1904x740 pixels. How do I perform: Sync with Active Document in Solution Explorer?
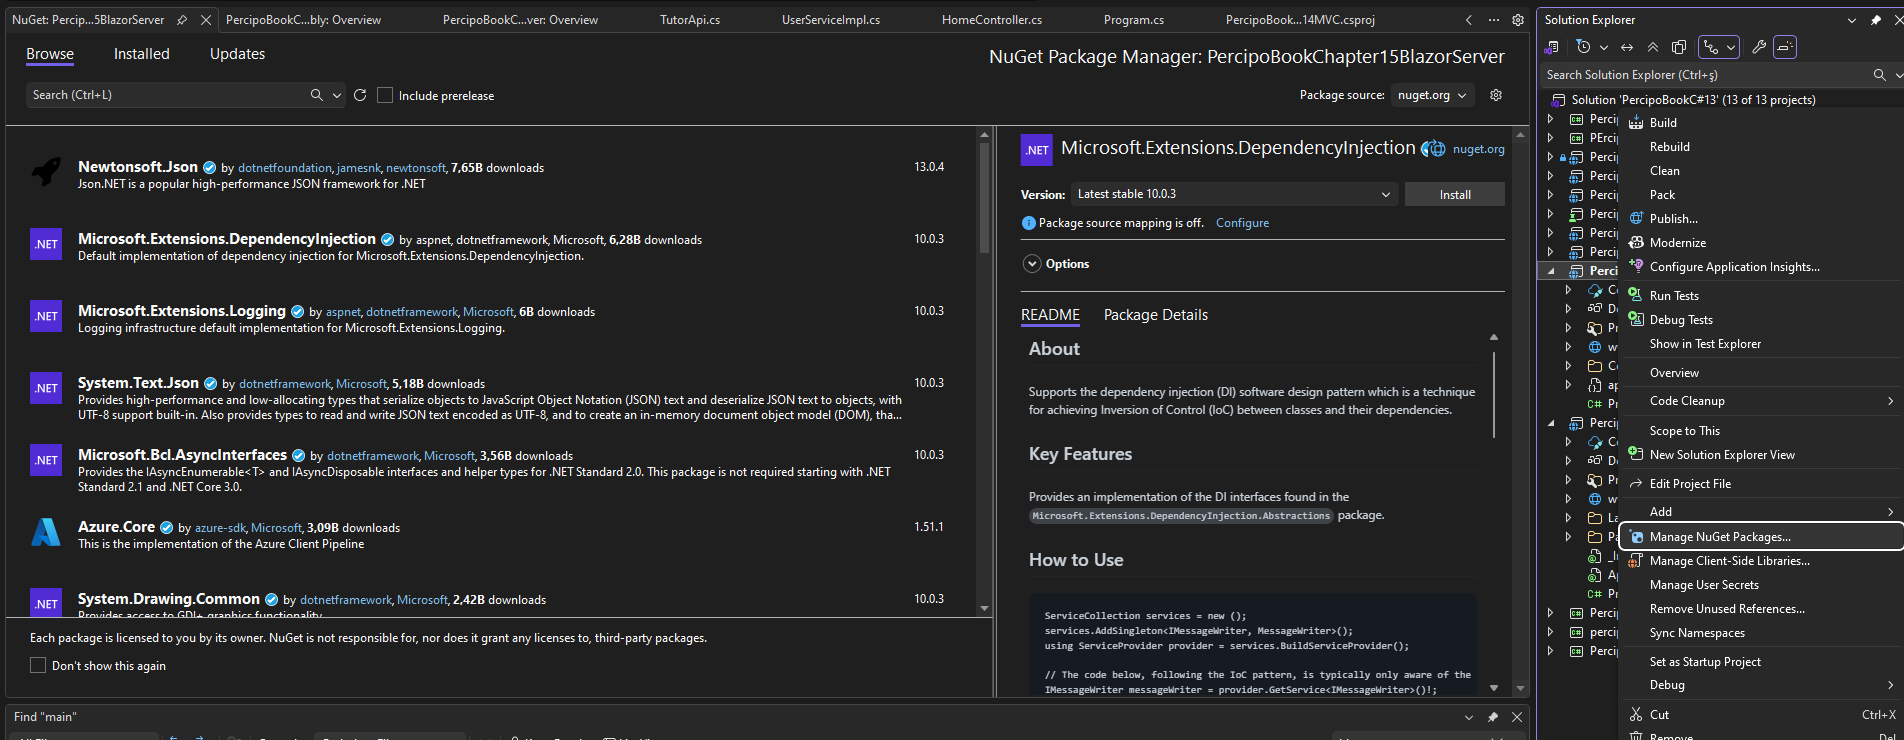pyautogui.click(x=1627, y=47)
